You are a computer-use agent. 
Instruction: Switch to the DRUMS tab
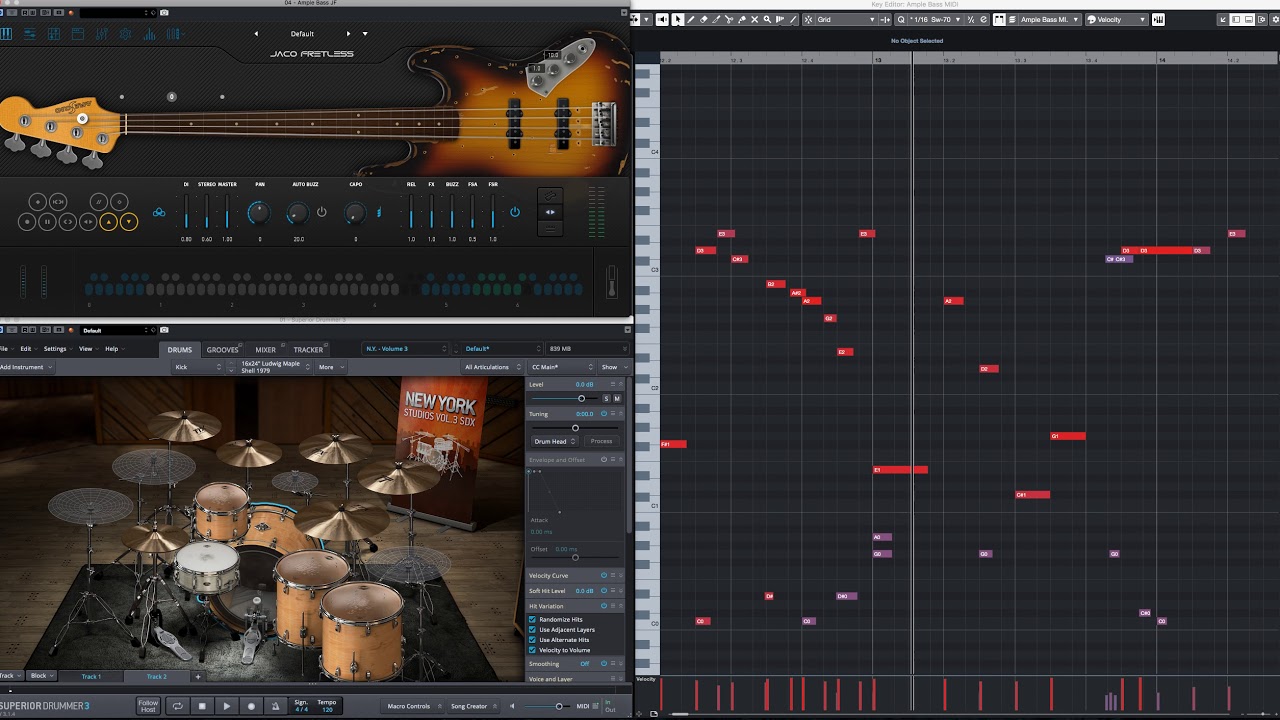tap(180, 350)
